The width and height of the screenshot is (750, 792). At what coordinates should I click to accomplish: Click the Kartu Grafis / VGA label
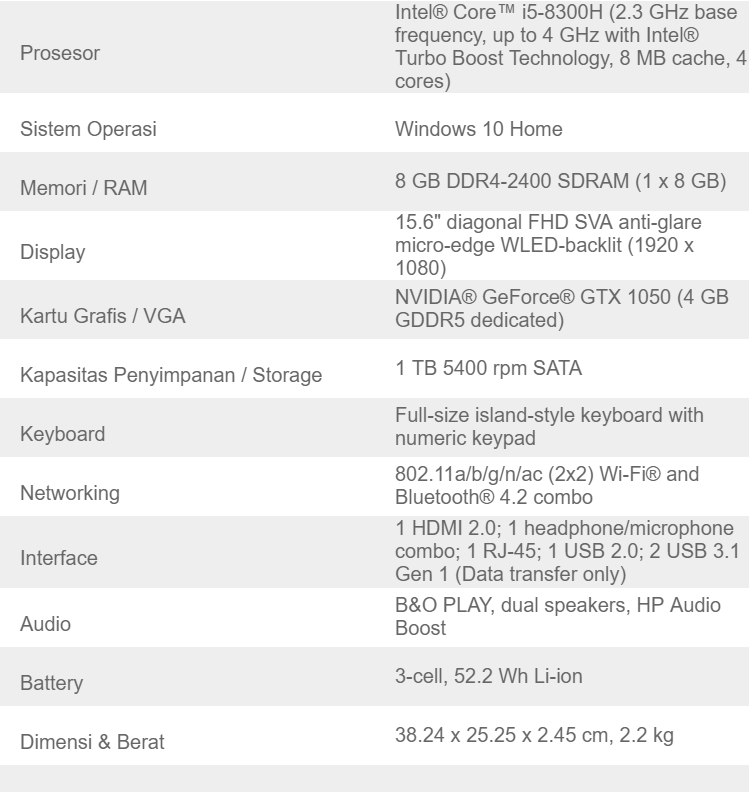pyautogui.click(x=103, y=317)
